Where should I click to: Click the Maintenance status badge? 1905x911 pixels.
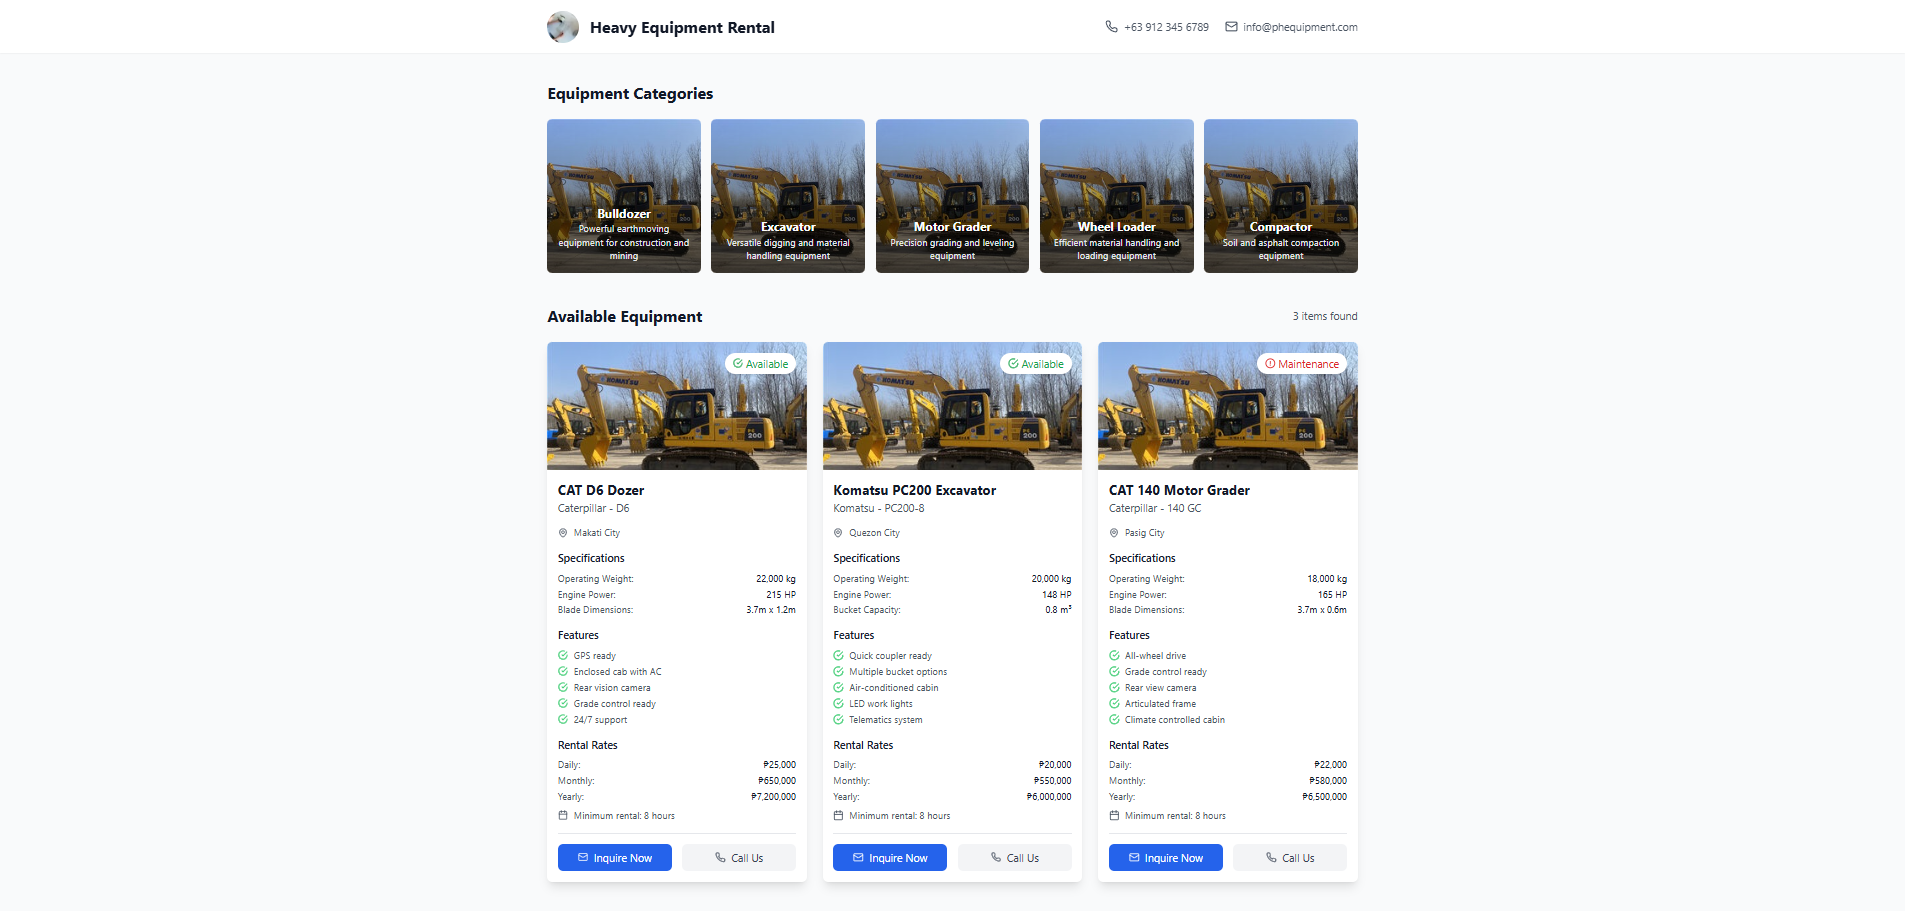pos(1301,364)
